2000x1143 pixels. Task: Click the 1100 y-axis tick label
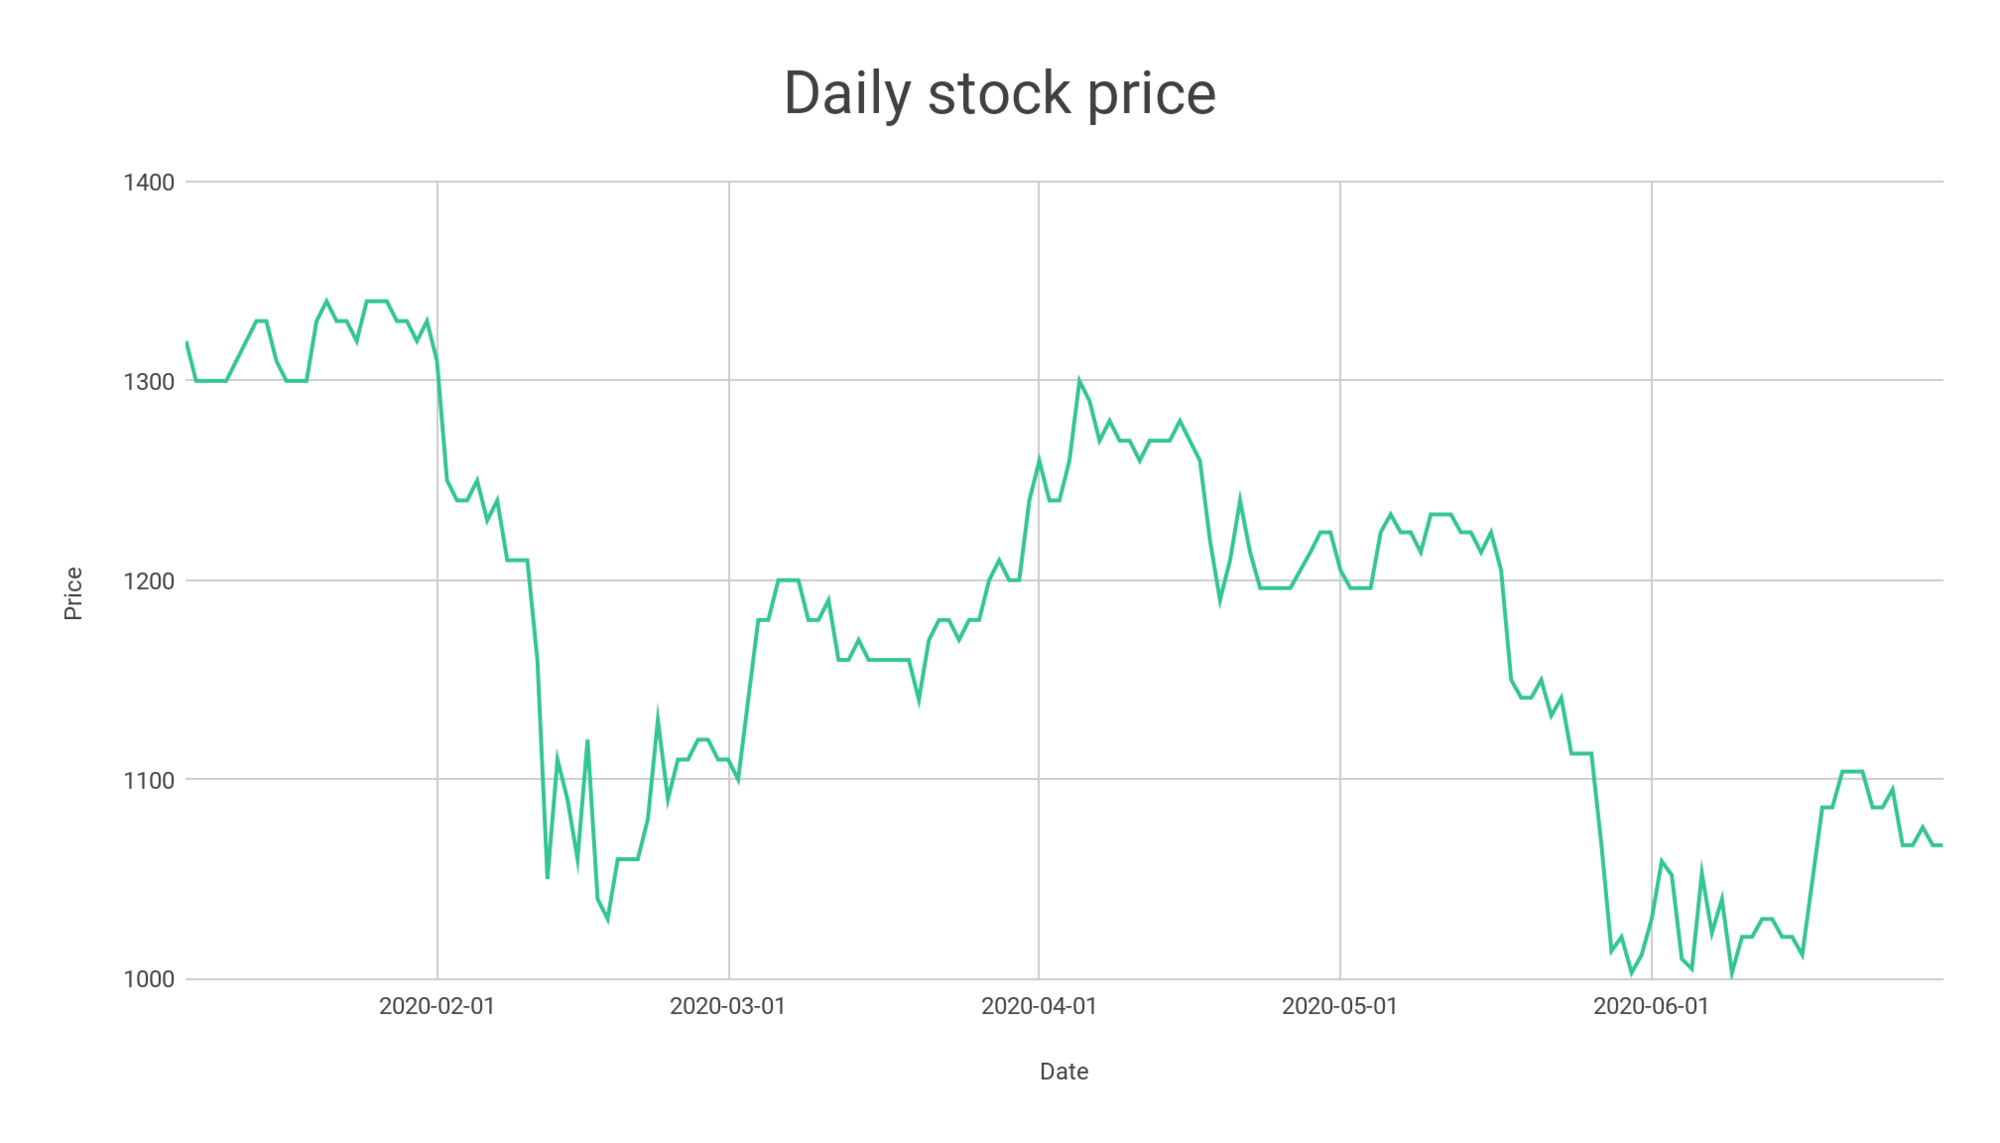[x=149, y=780]
